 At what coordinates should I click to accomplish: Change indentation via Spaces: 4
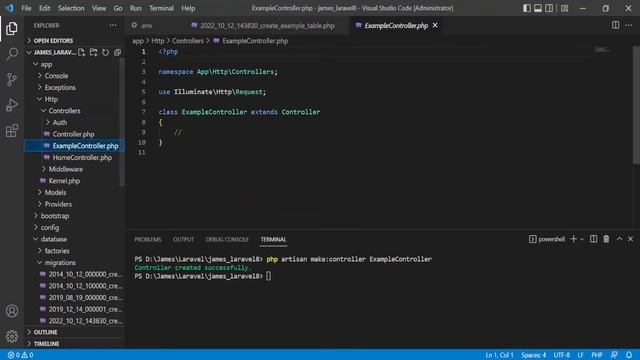coord(533,355)
